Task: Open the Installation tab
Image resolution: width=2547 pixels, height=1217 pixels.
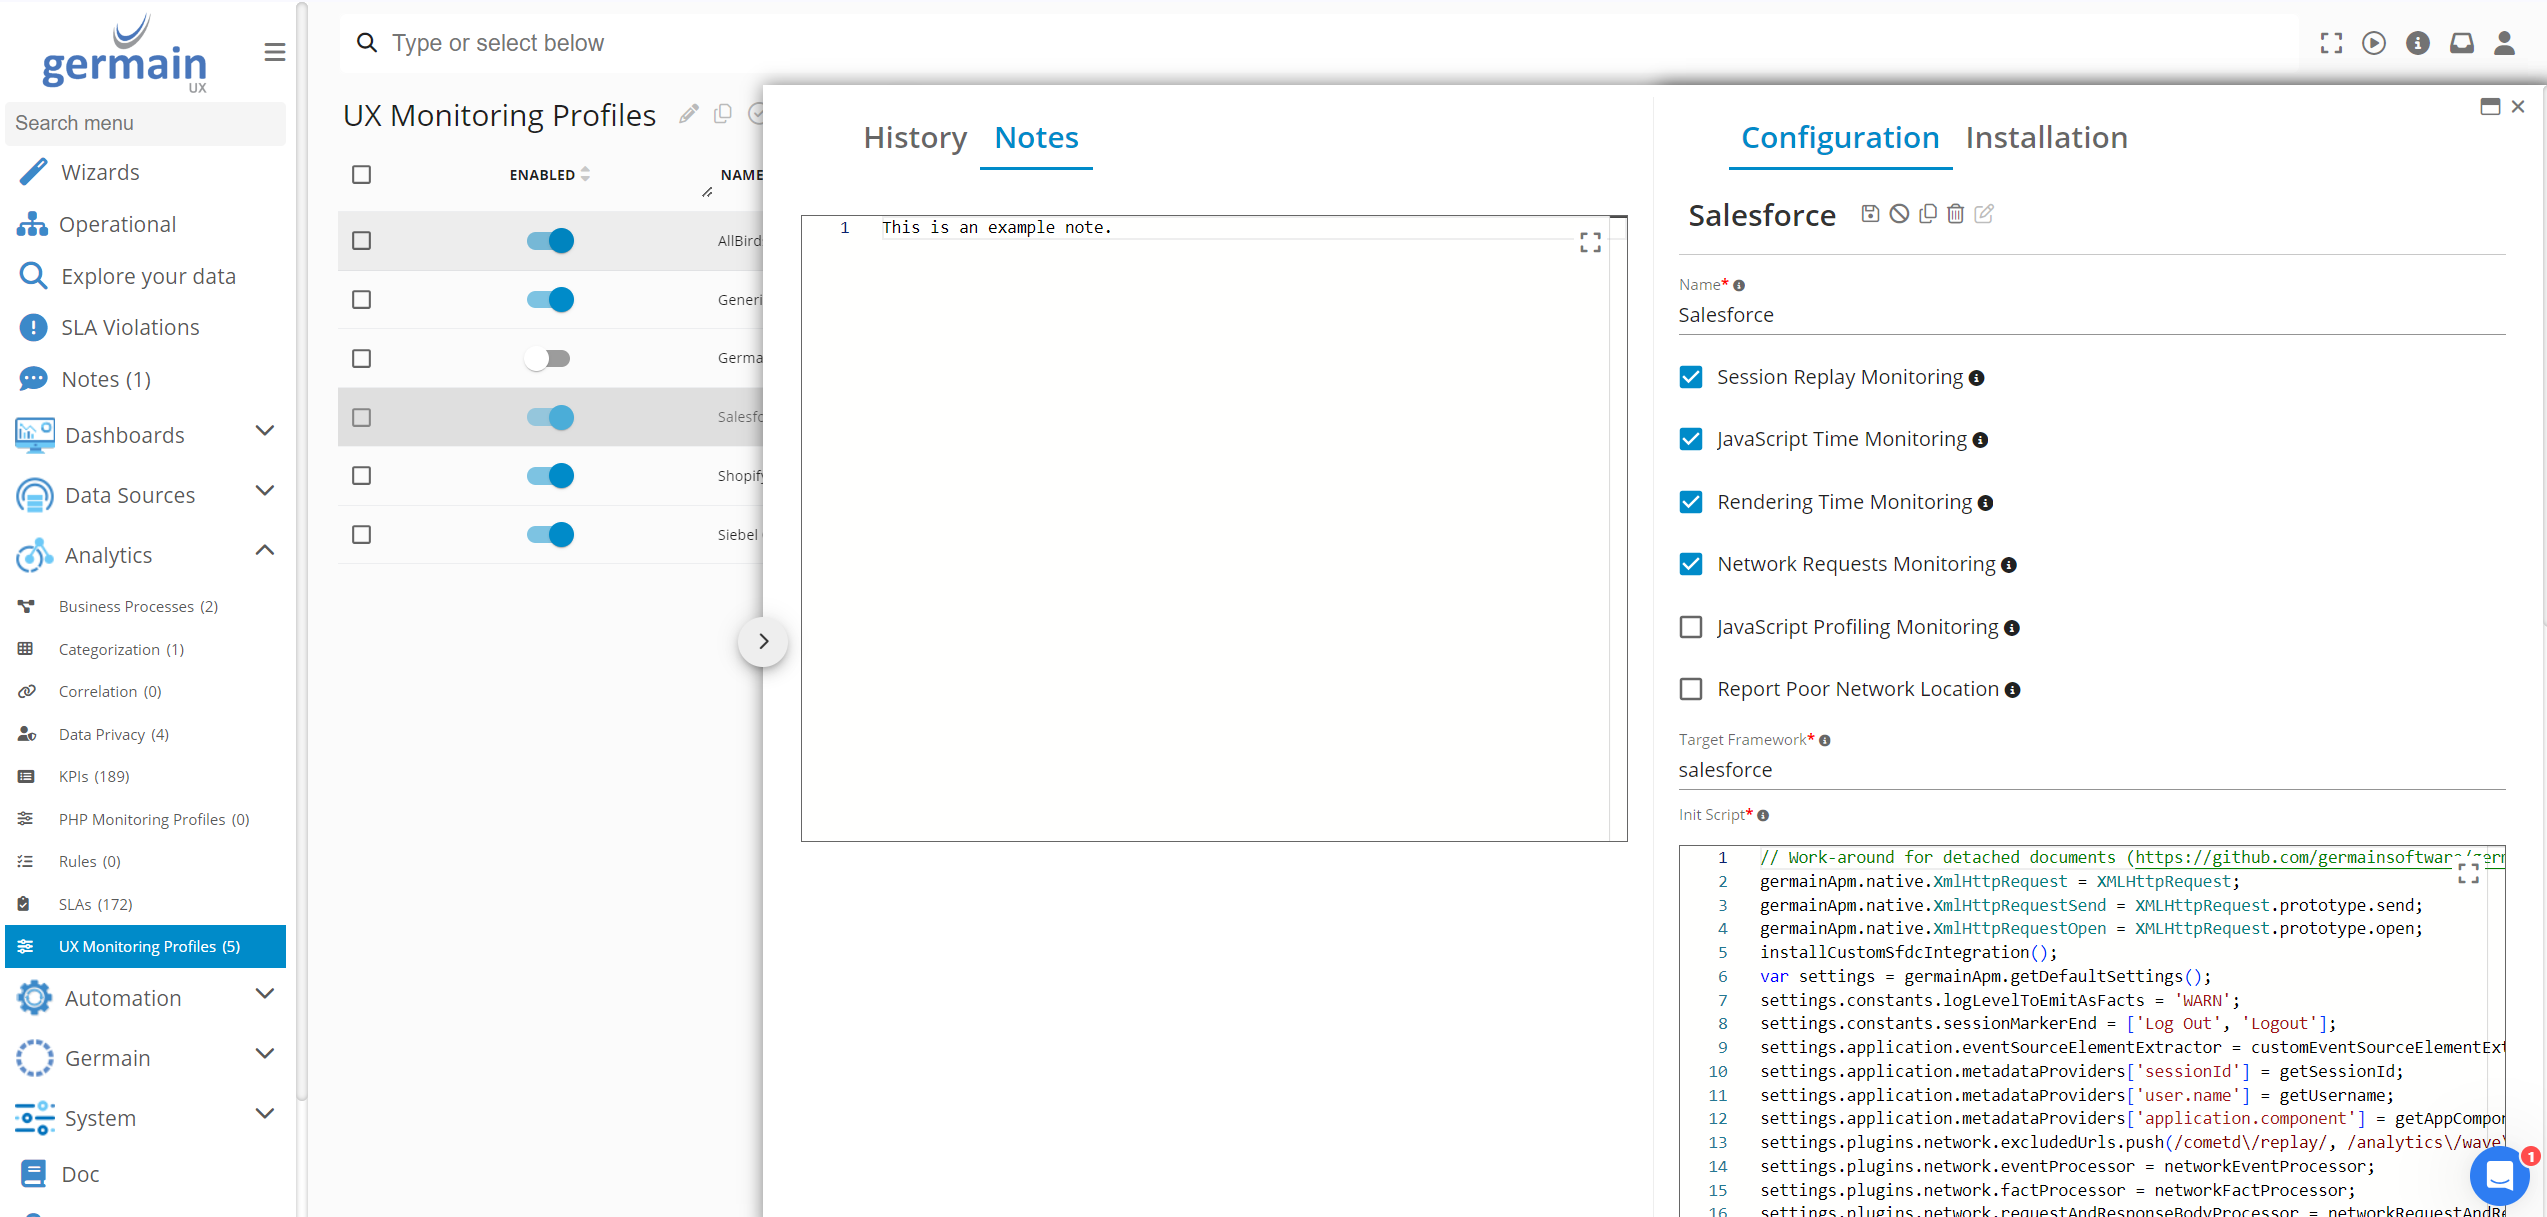Action: point(2046,137)
